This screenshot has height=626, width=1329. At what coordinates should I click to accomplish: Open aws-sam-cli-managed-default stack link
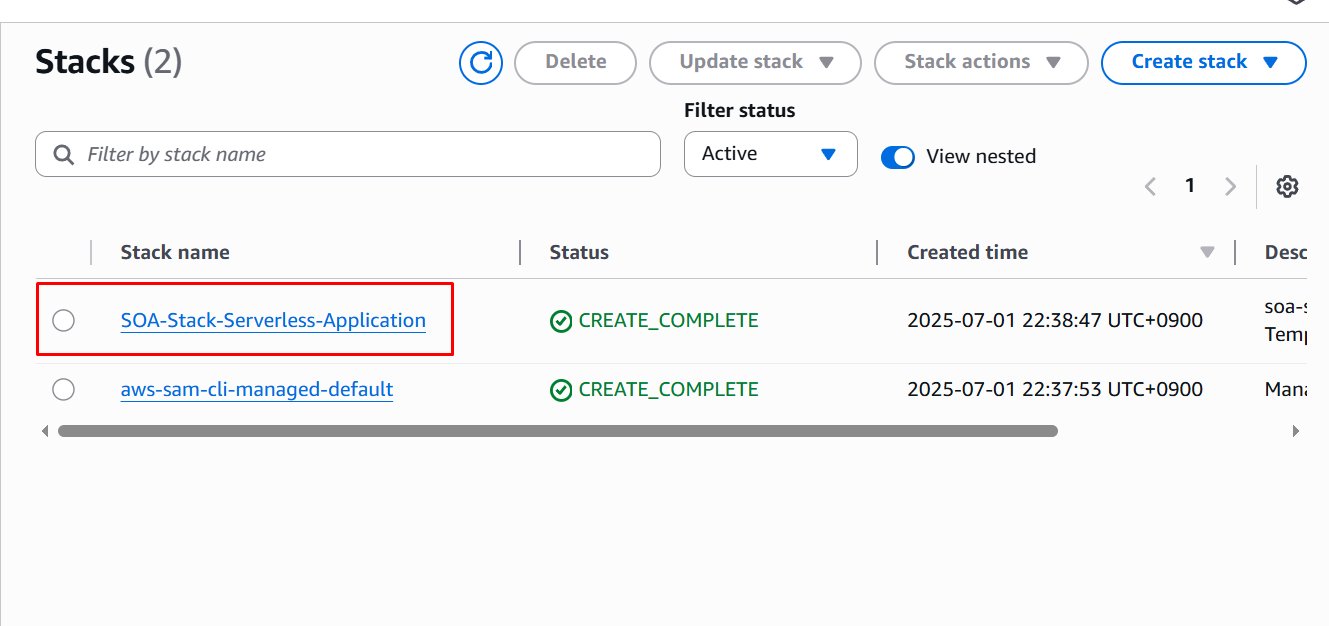(257, 389)
